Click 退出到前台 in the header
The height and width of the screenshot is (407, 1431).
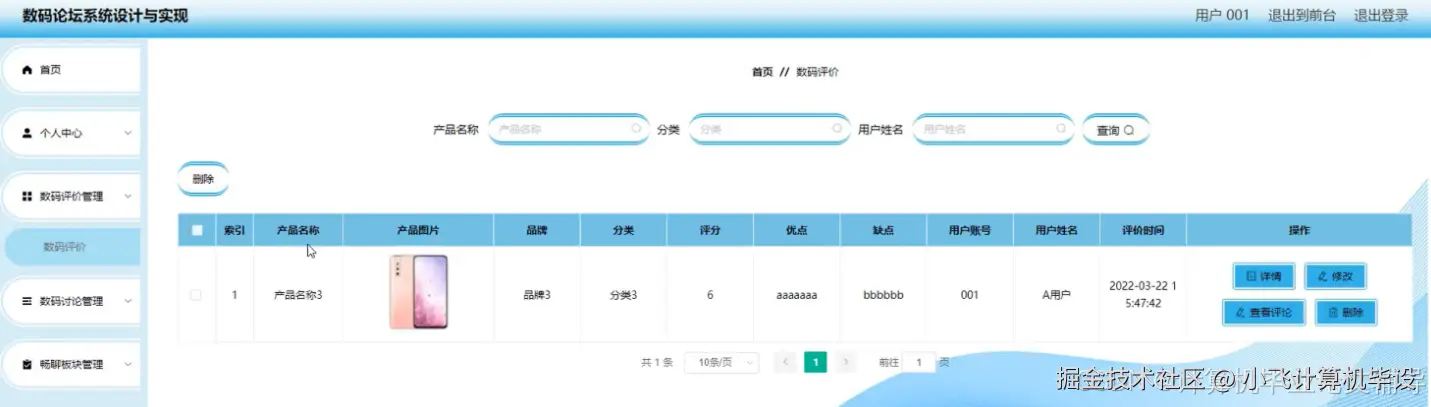(x=1303, y=15)
